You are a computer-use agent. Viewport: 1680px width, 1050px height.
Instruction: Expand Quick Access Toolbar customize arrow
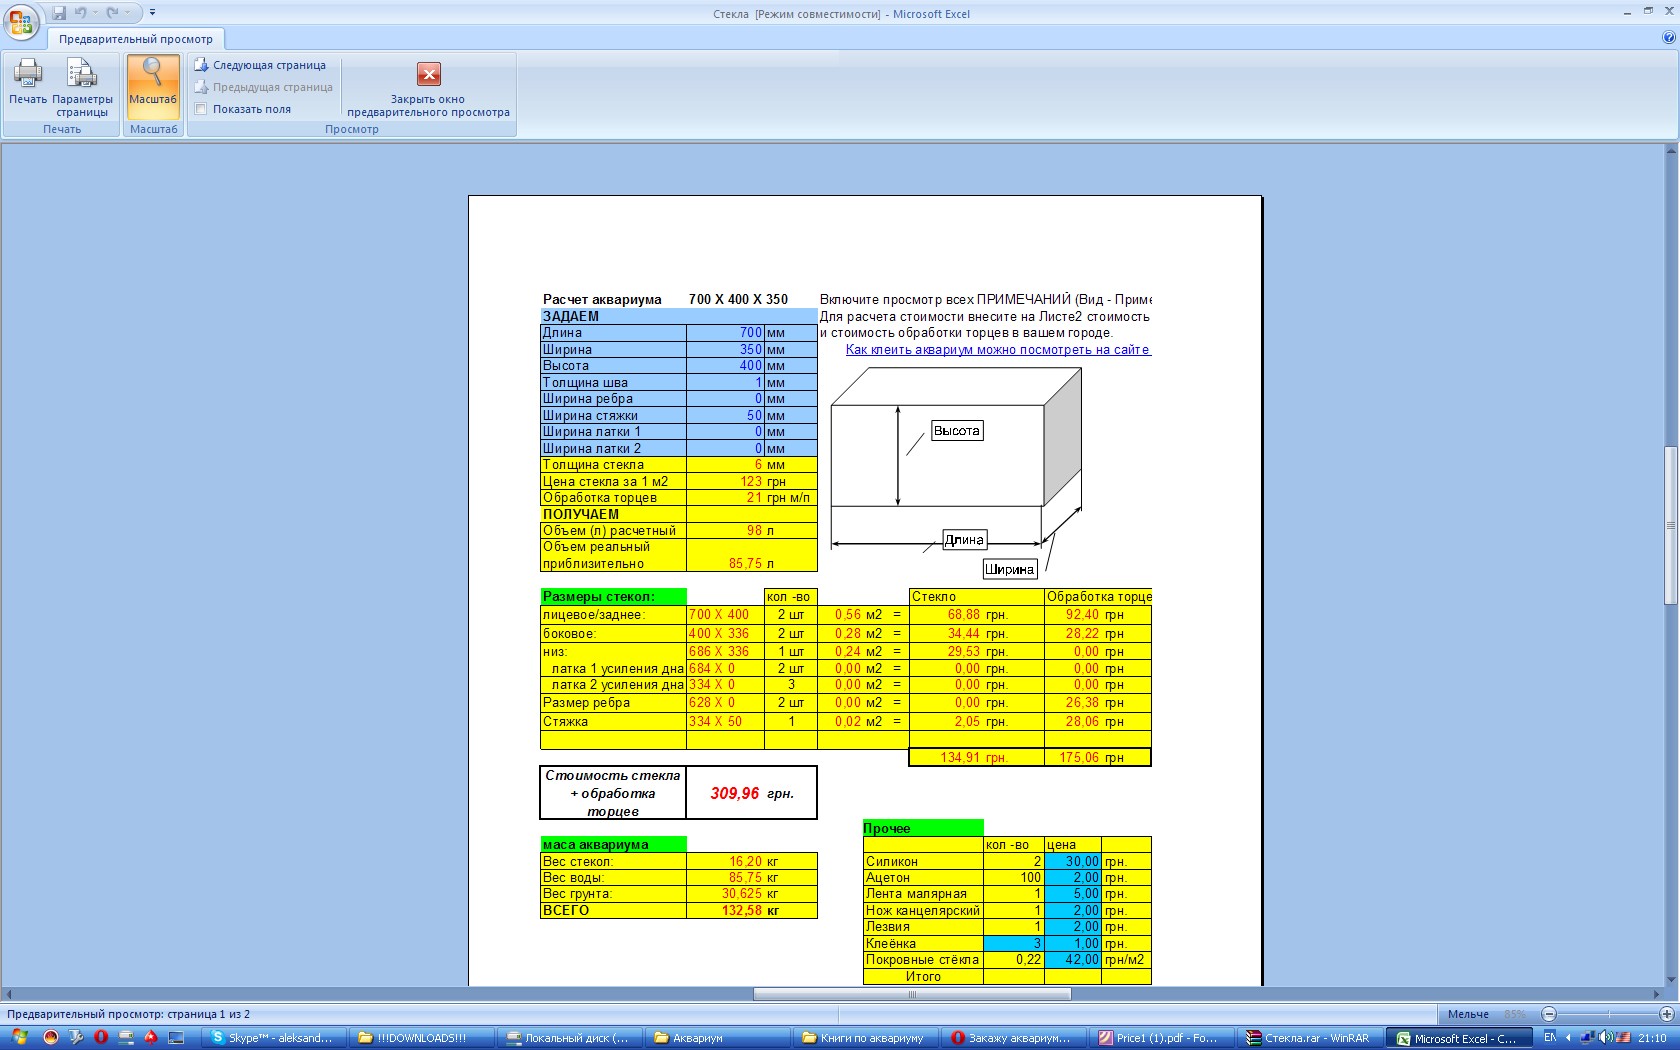click(x=153, y=13)
